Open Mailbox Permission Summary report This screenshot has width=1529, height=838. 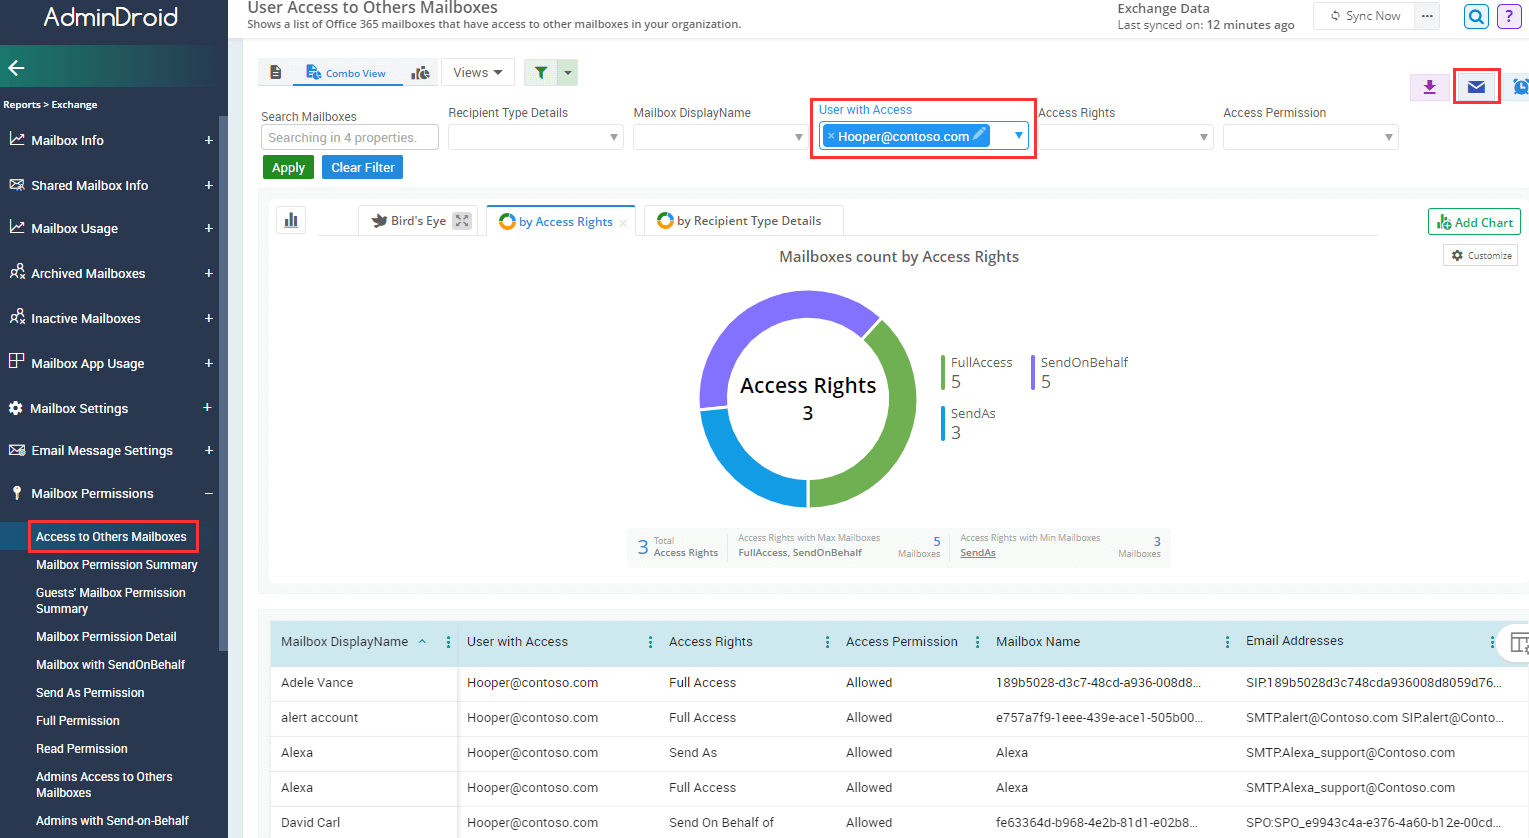tap(116, 565)
